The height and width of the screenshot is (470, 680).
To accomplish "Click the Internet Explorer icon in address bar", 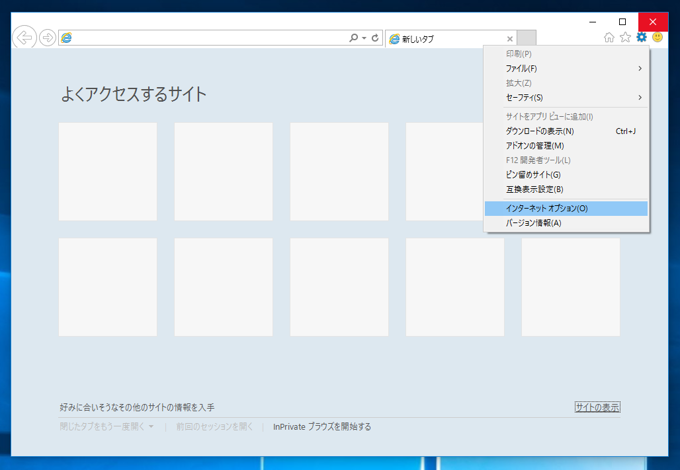I will pos(66,38).
